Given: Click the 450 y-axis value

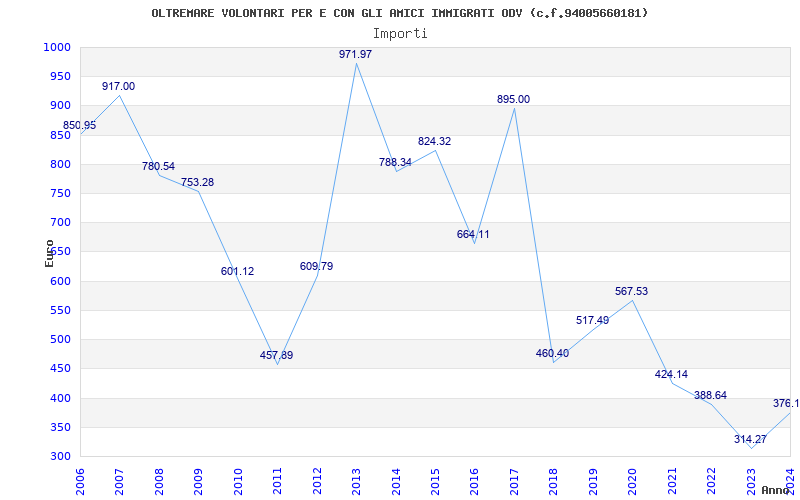Looking at the screenshot, I should click(x=60, y=368).
